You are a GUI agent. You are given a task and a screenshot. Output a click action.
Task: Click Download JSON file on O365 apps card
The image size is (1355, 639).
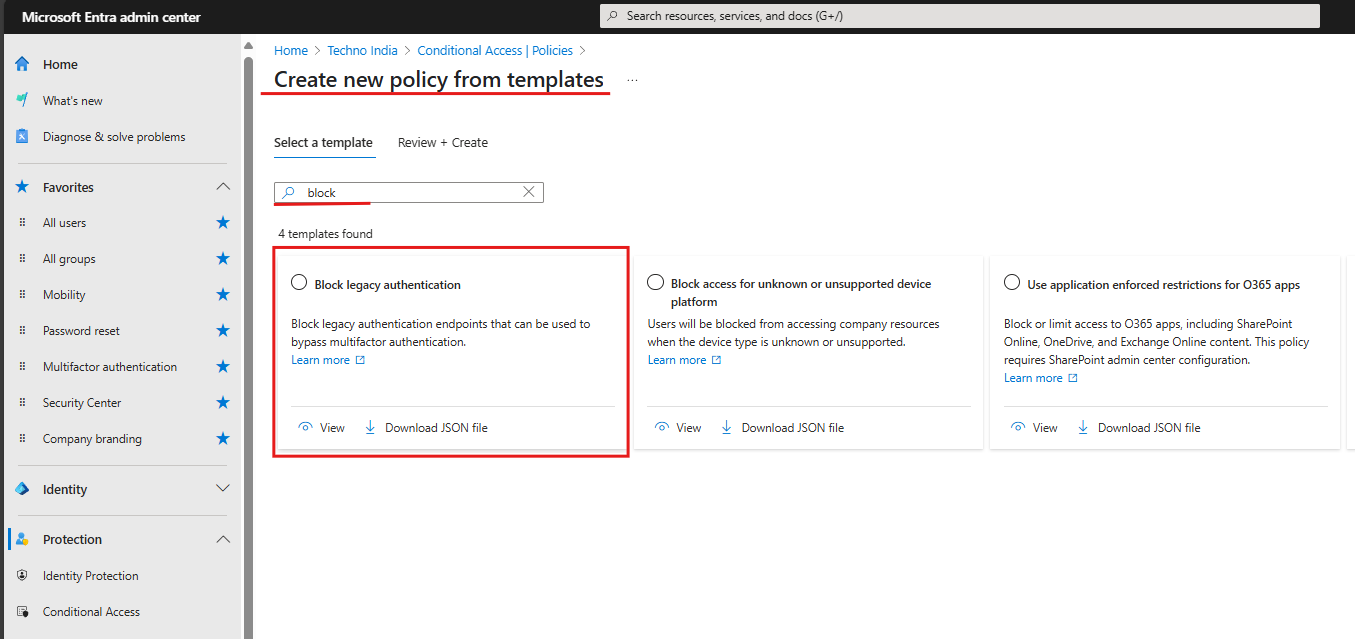1149,427
